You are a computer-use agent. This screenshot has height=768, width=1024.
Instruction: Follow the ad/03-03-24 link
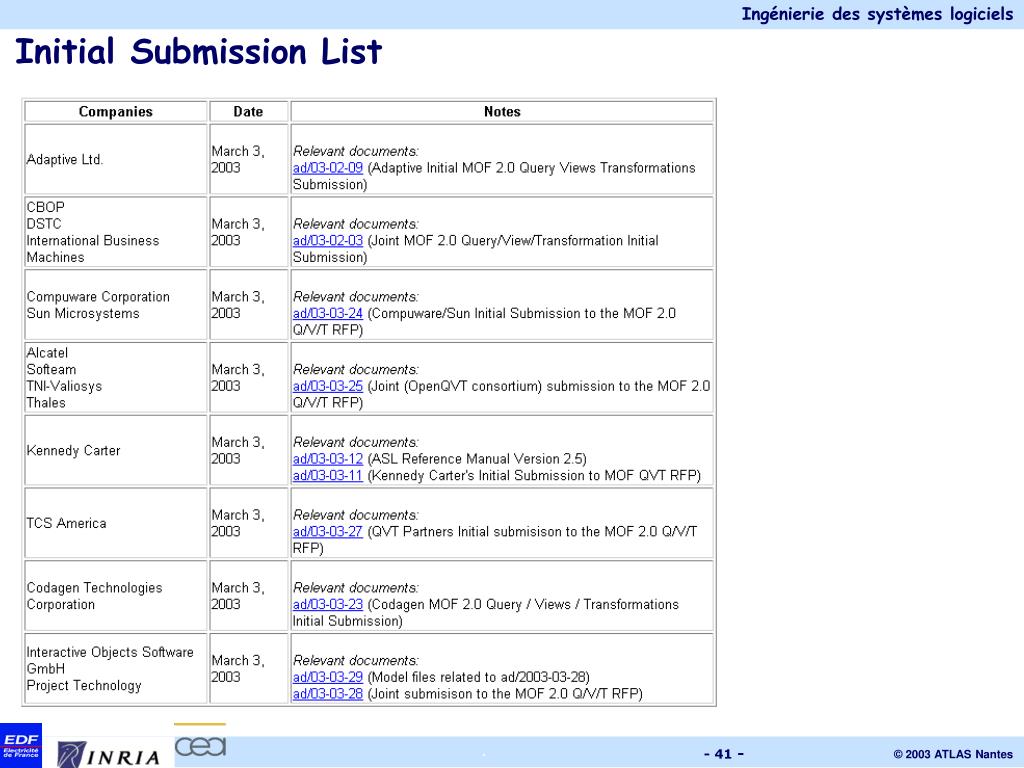click(x=327, y=313)
